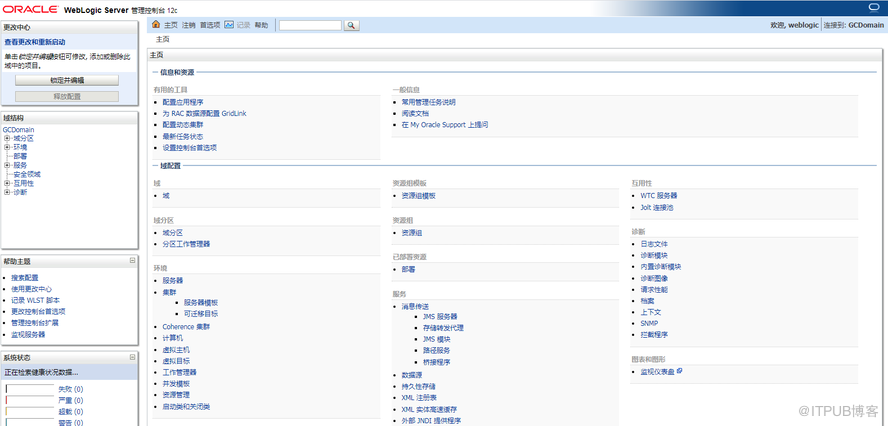Open 服务器 link under 环境

pos(173,280)
